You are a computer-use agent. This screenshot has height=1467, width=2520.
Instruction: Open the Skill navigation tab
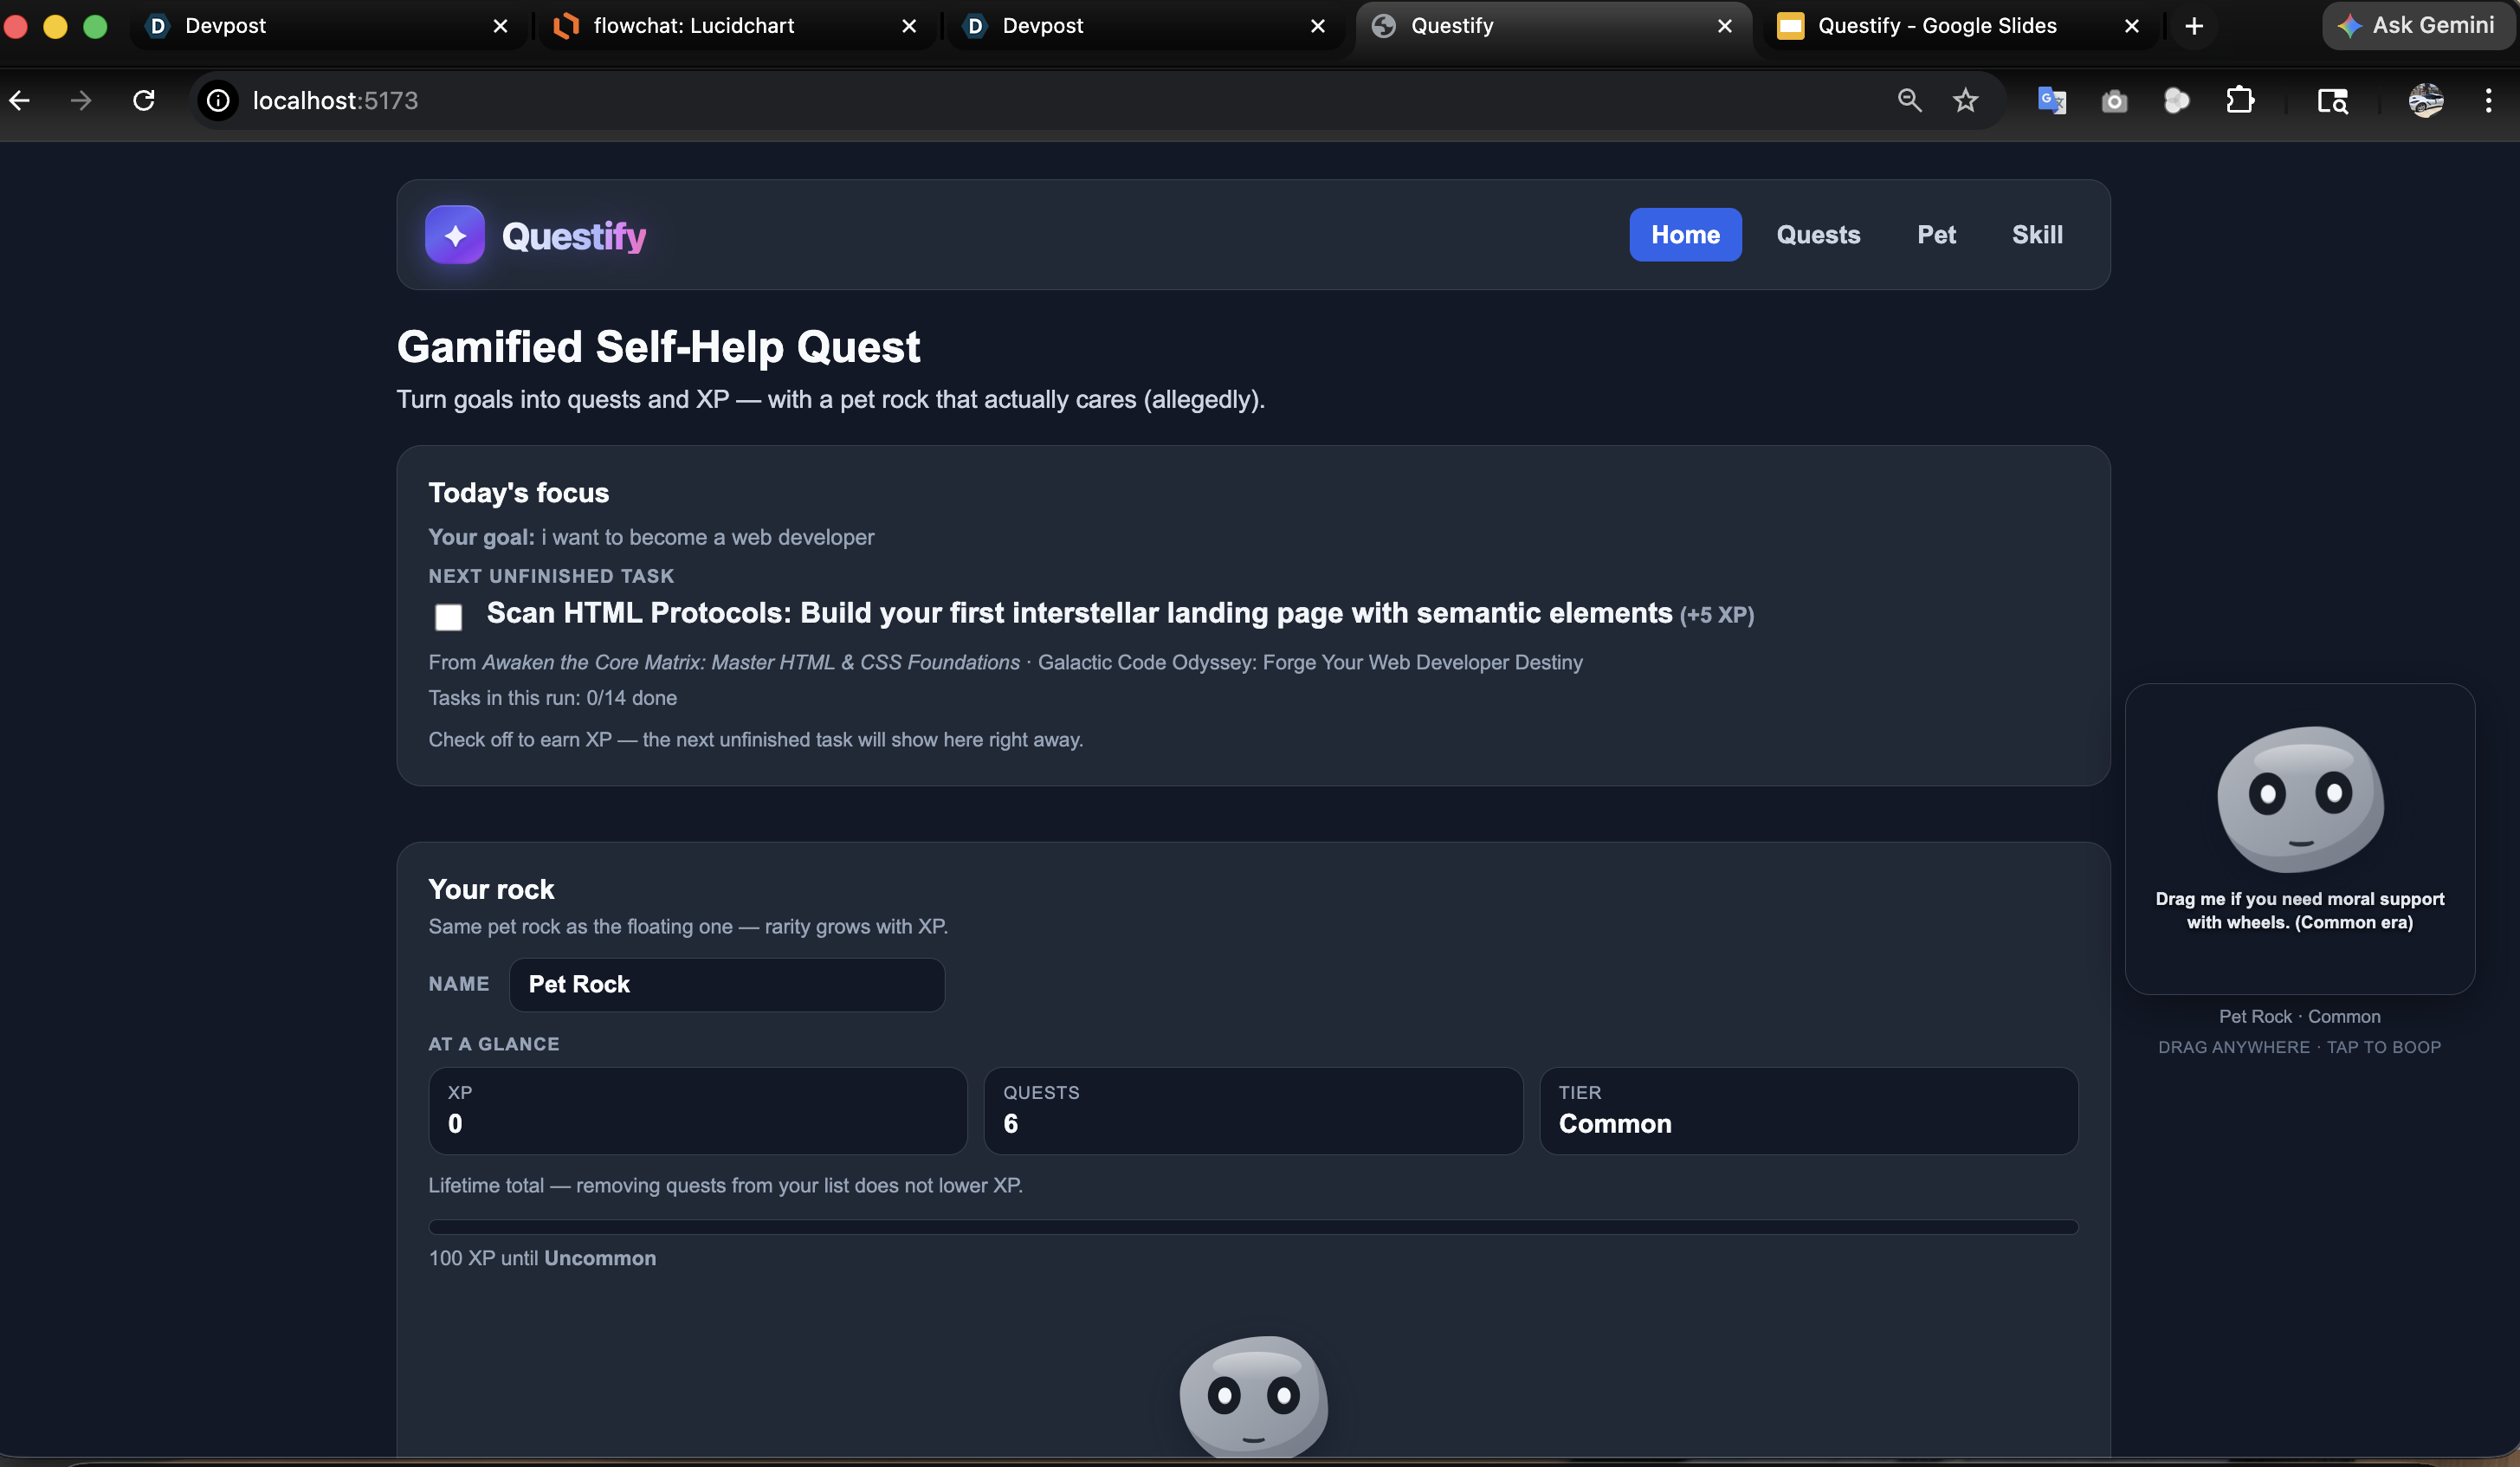click(x=2037, y=235)
